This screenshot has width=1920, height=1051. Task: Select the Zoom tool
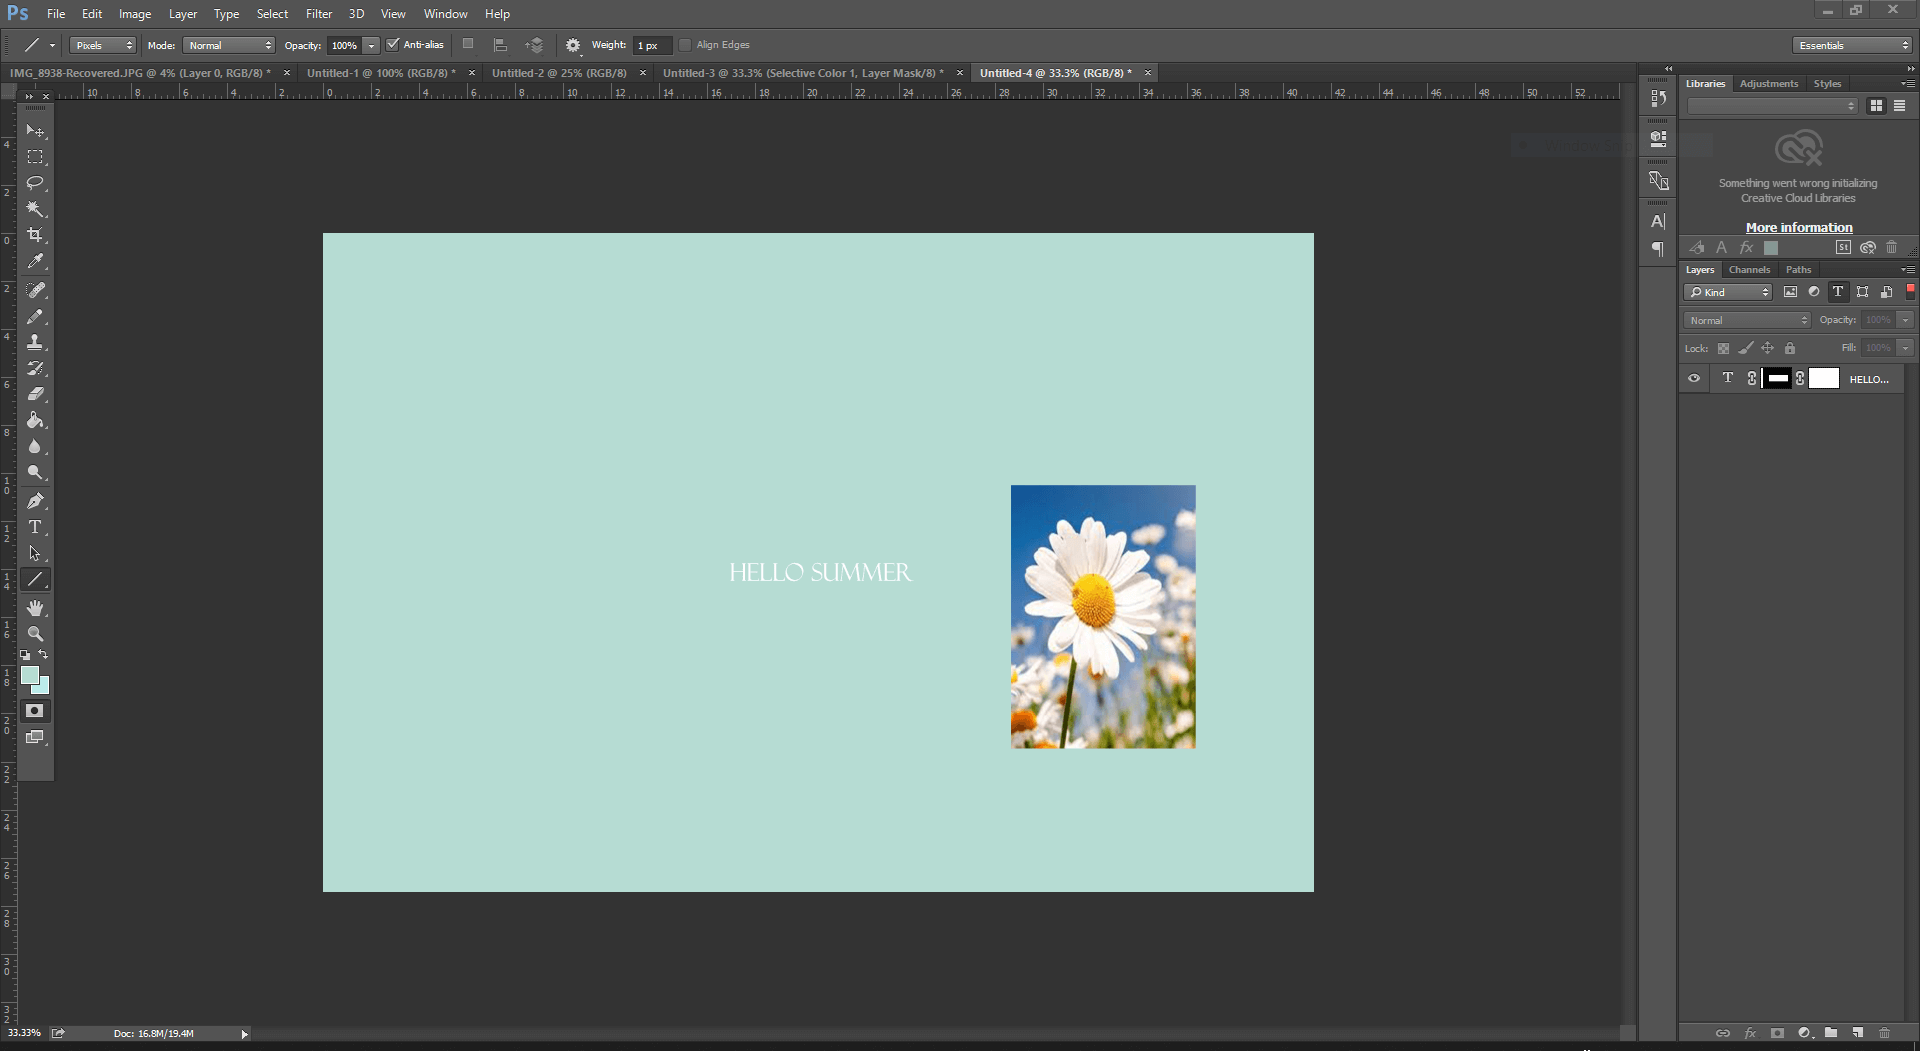[36, 633]
